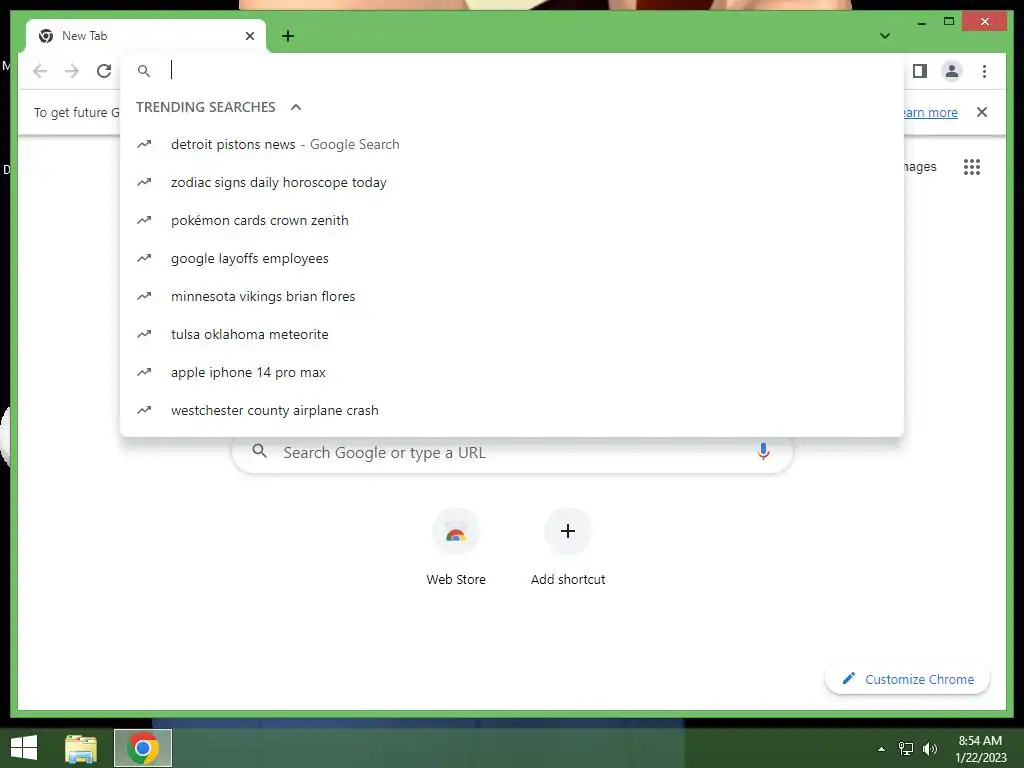
Task: Click the Customize Chrome button
Action: tap(908, 679)
